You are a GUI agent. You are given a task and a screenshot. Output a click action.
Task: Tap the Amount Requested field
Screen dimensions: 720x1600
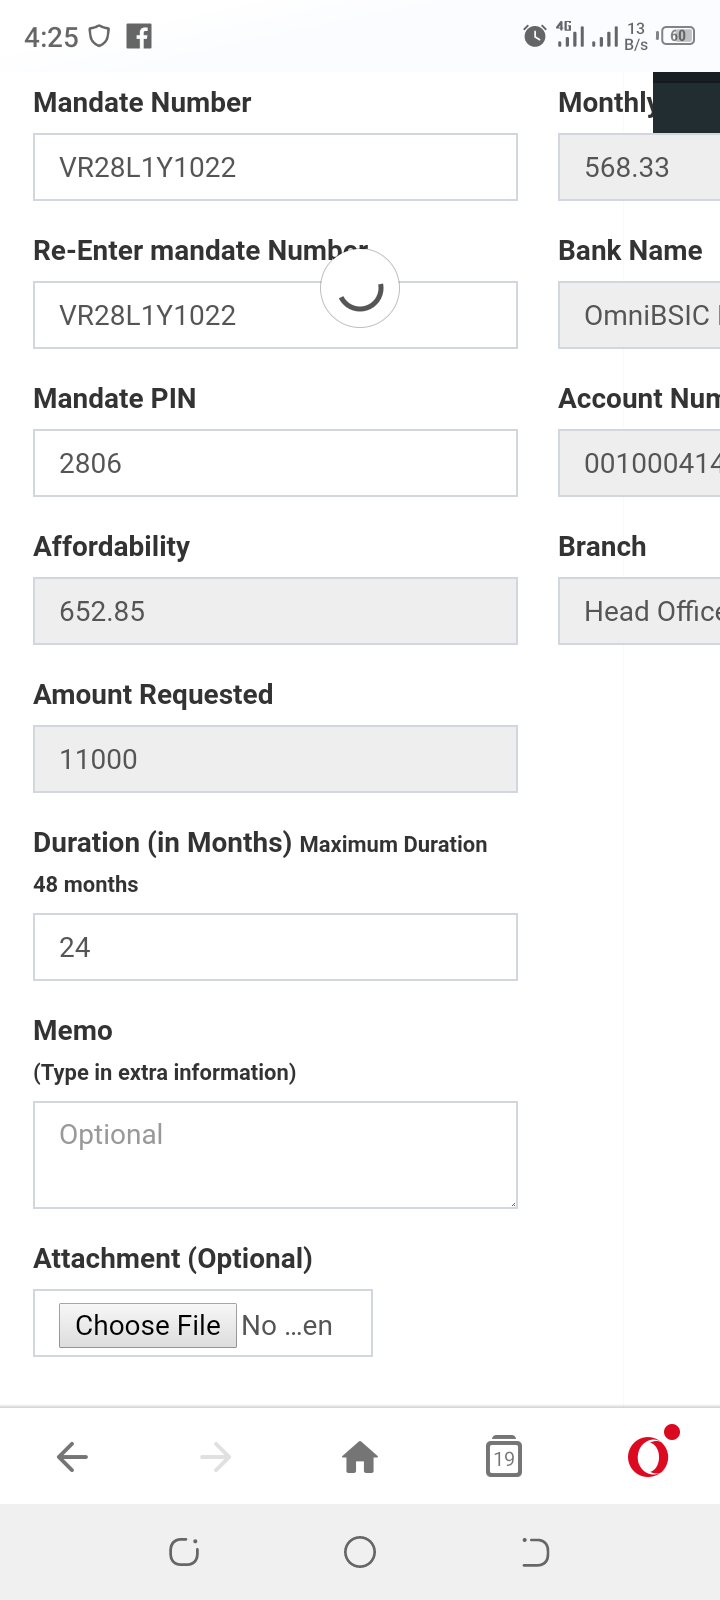(275, 759)
